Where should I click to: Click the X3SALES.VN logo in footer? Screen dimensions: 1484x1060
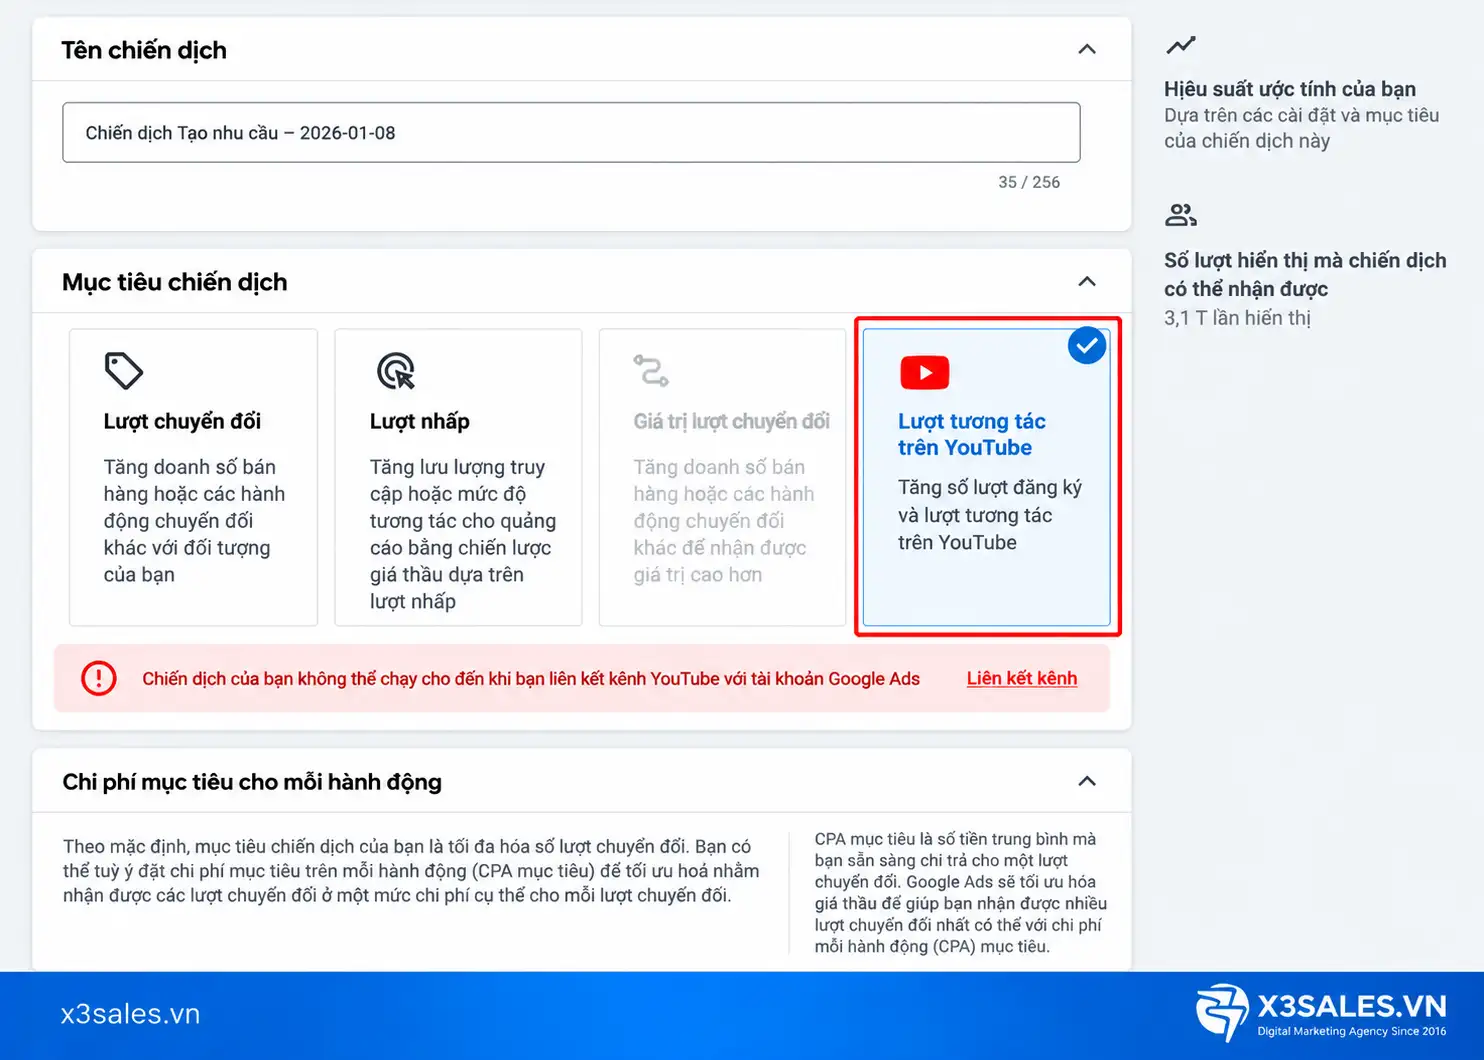(x=1321, y=1013)
